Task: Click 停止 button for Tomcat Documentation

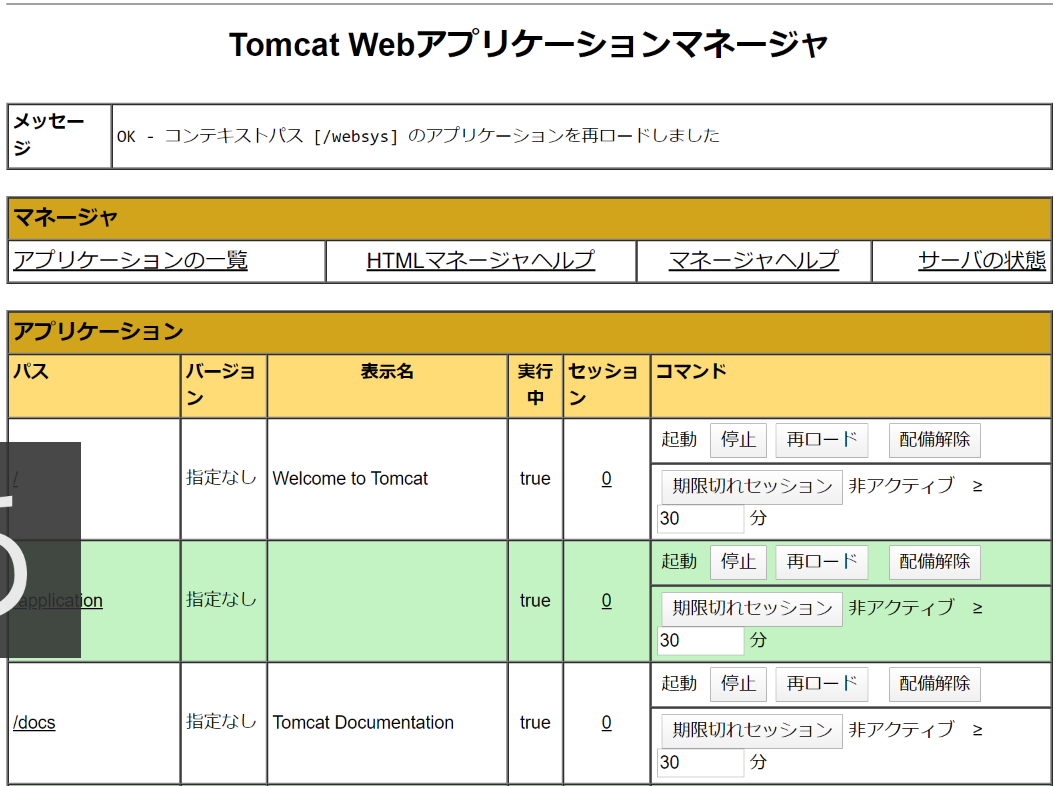Action: [738, 684]
